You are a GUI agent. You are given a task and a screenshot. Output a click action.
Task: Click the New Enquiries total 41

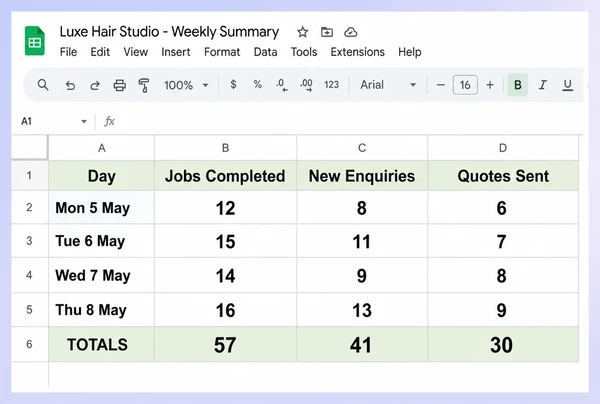point(362,344)
